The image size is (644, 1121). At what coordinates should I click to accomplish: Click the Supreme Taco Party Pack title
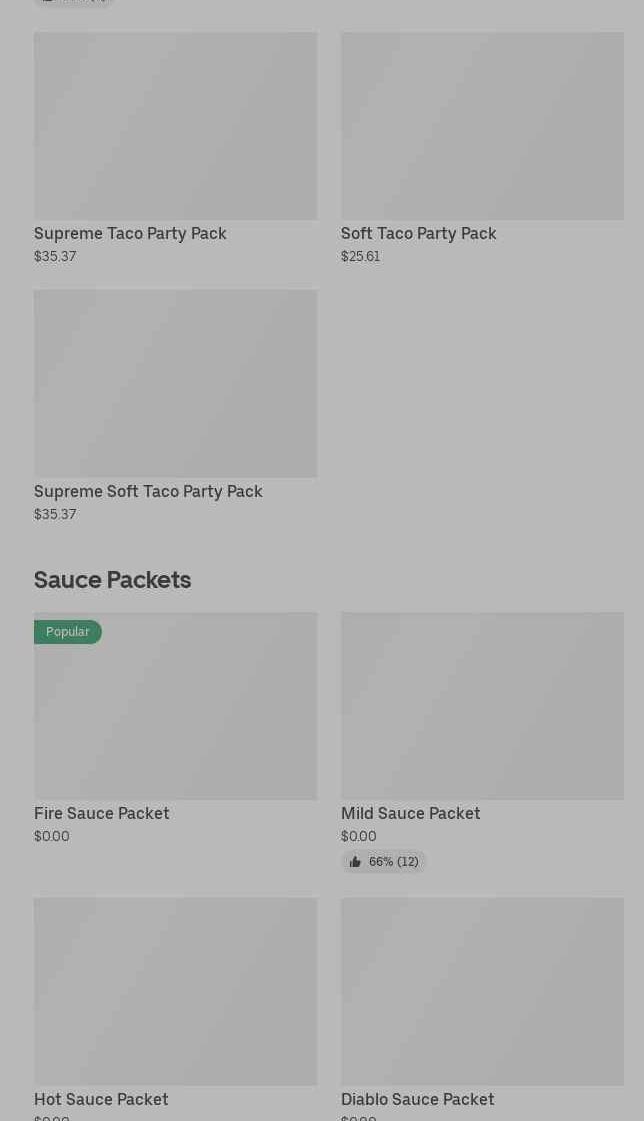point(130,233)
